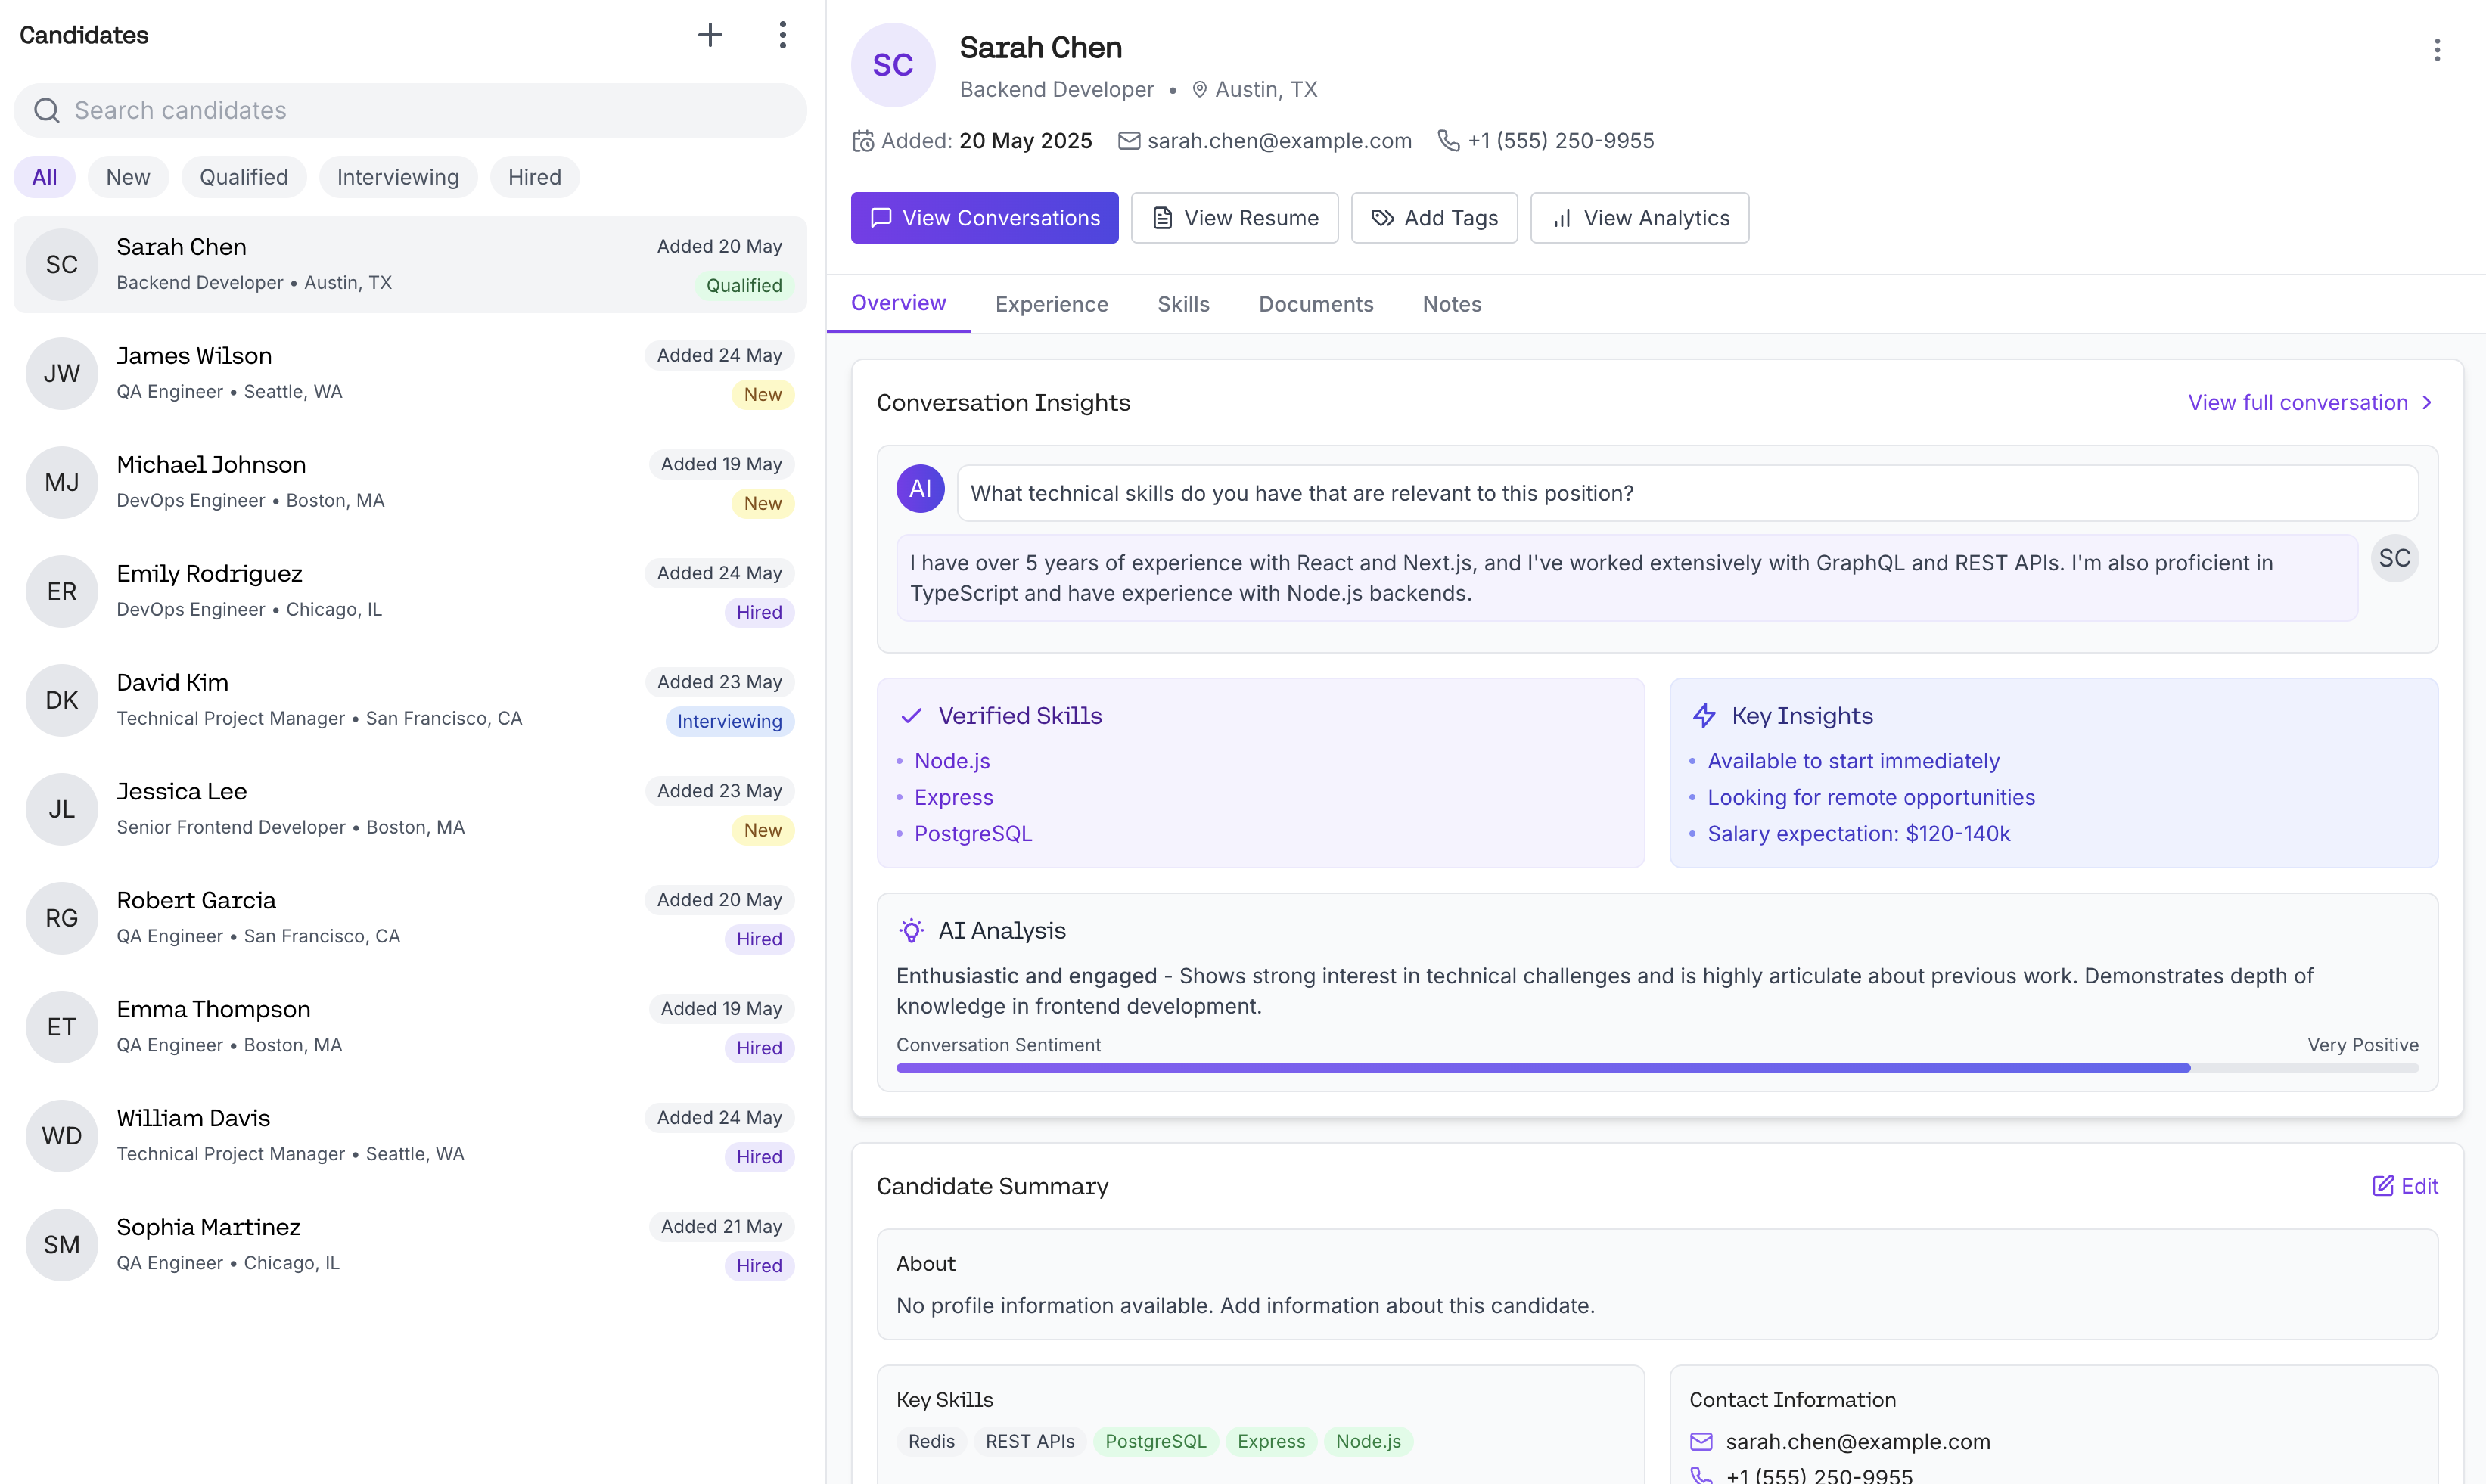
Task: Select the Hired filter chip
Action: [534, 177]
